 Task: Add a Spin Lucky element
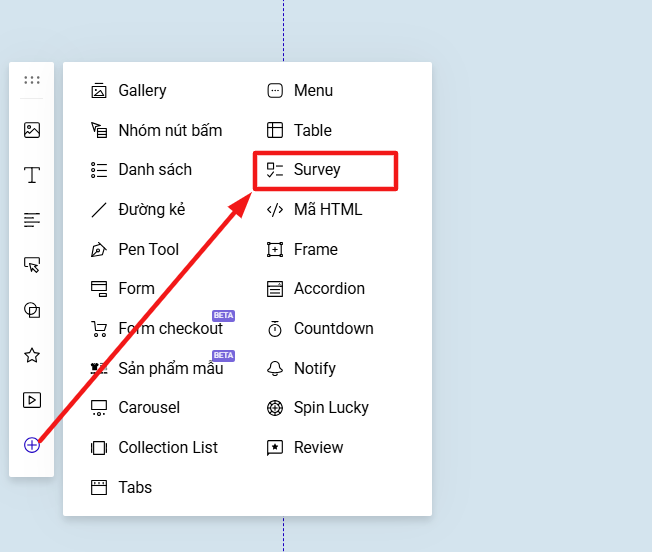click(x=331, y=408)
